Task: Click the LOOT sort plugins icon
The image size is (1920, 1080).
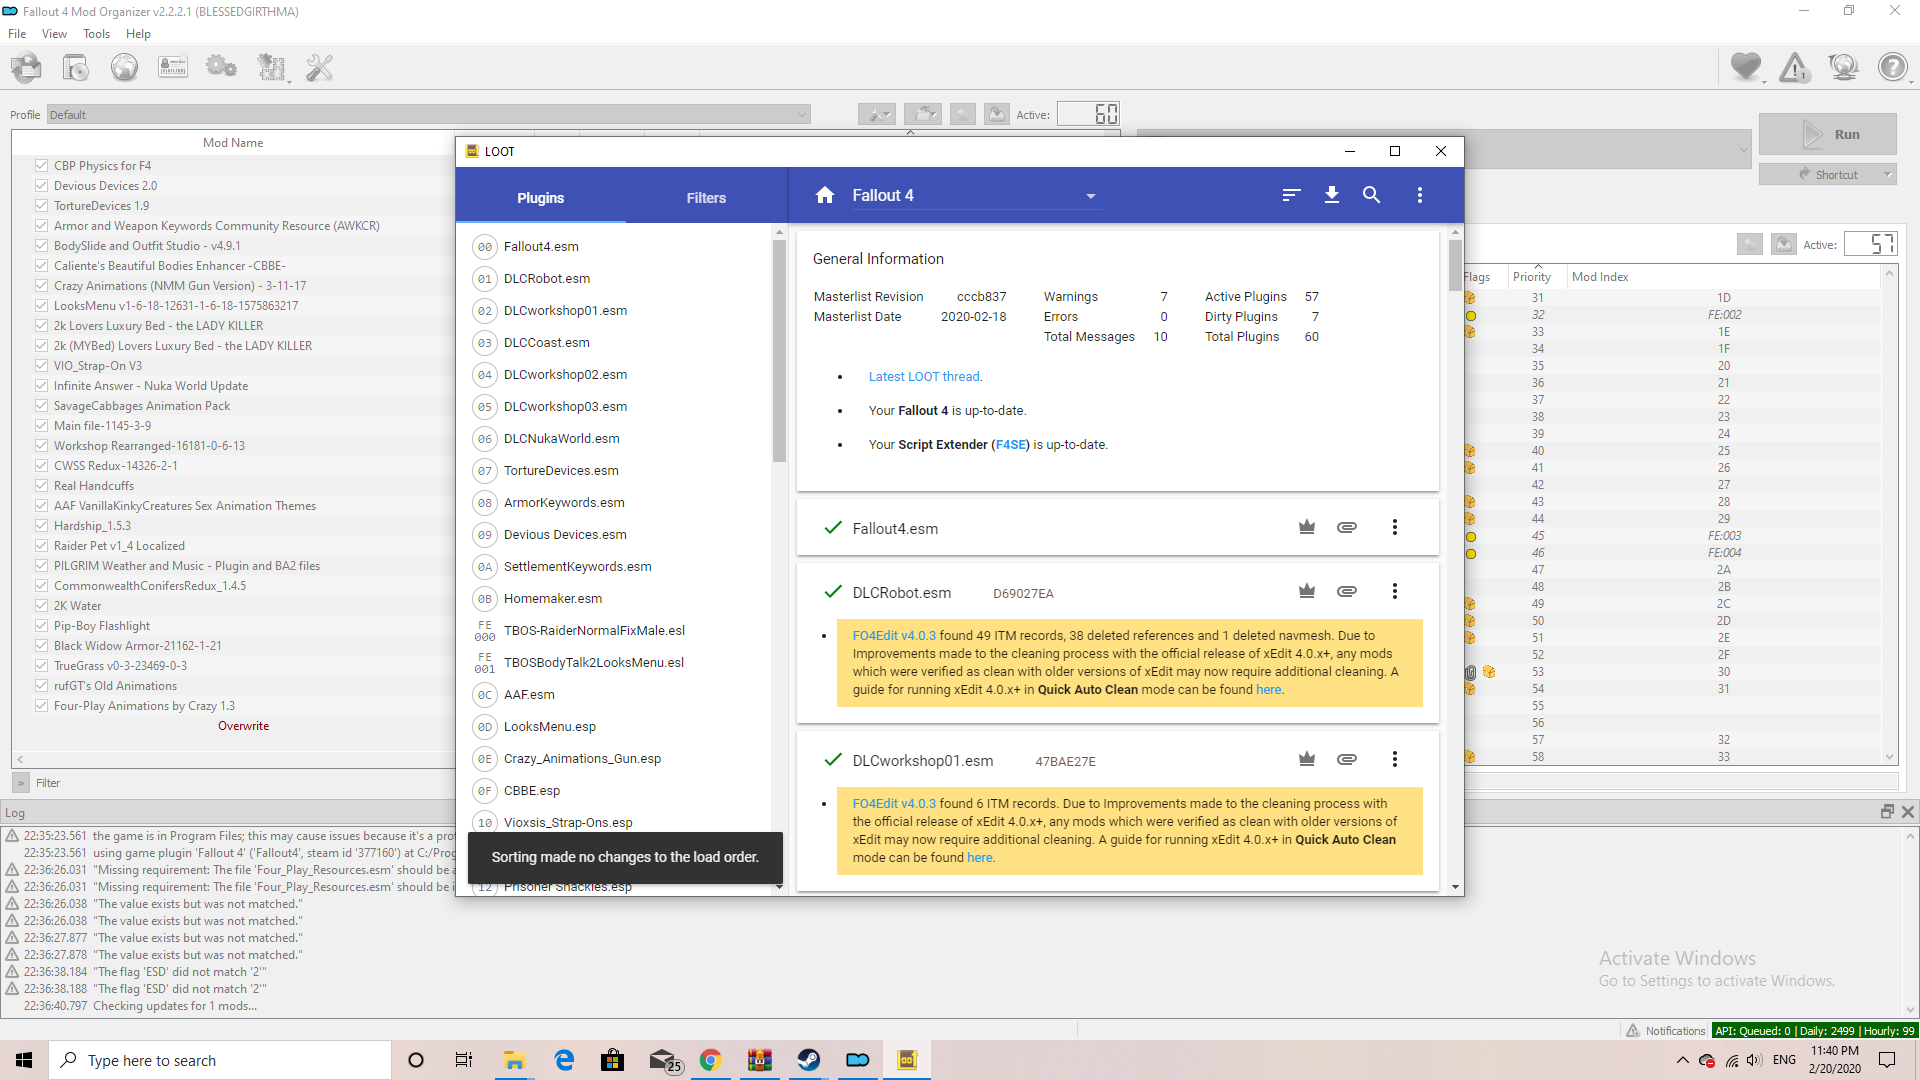Action: [x=1291, y=195]
